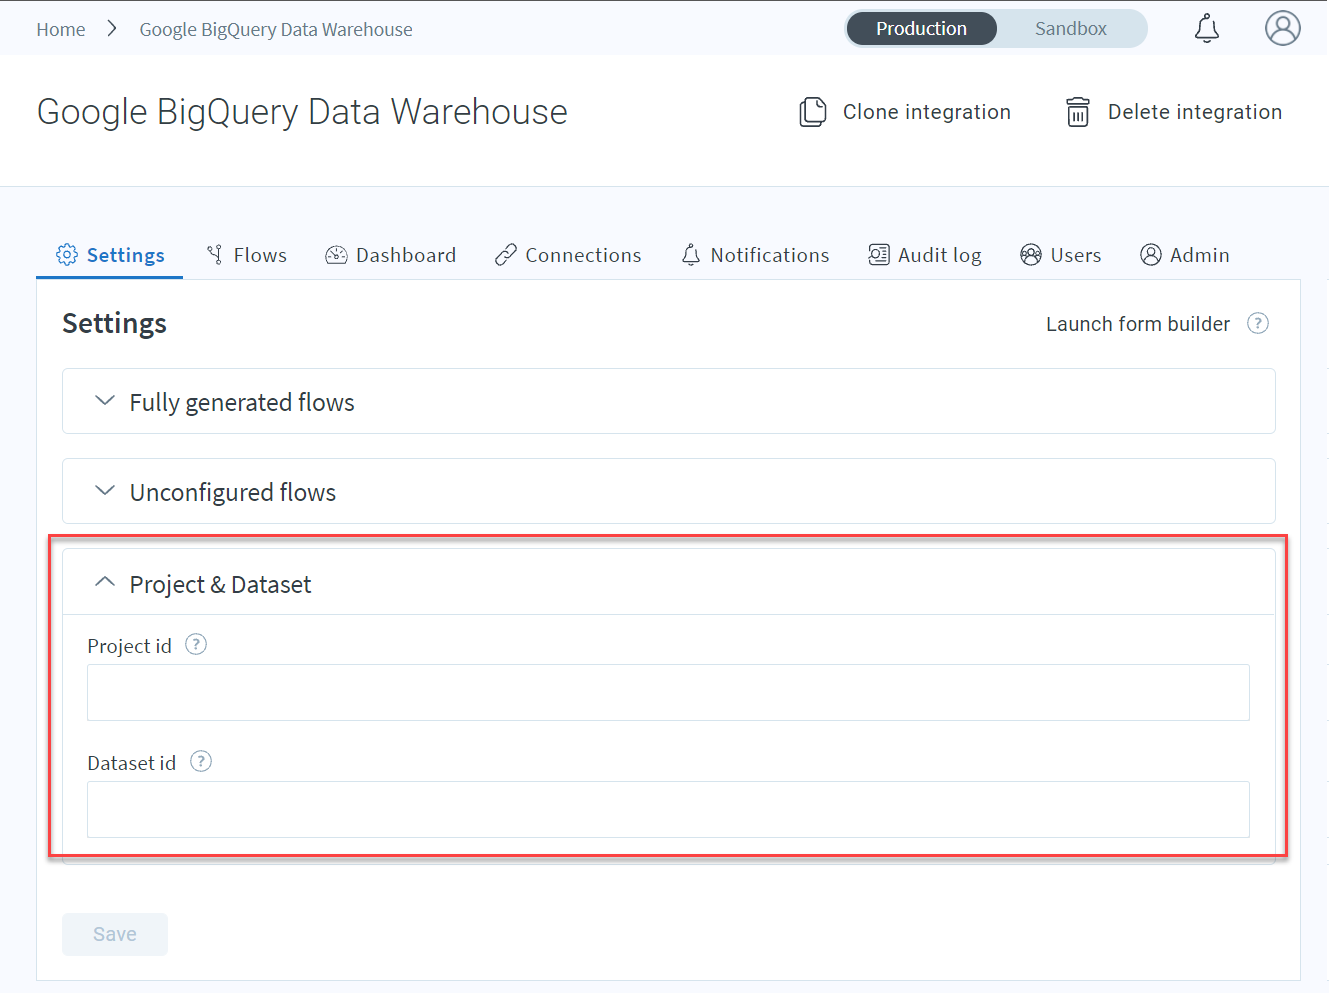Click the Settings gear icon in tabs
The width and height of the screenshot is (1329, 993).
(67, 255)
